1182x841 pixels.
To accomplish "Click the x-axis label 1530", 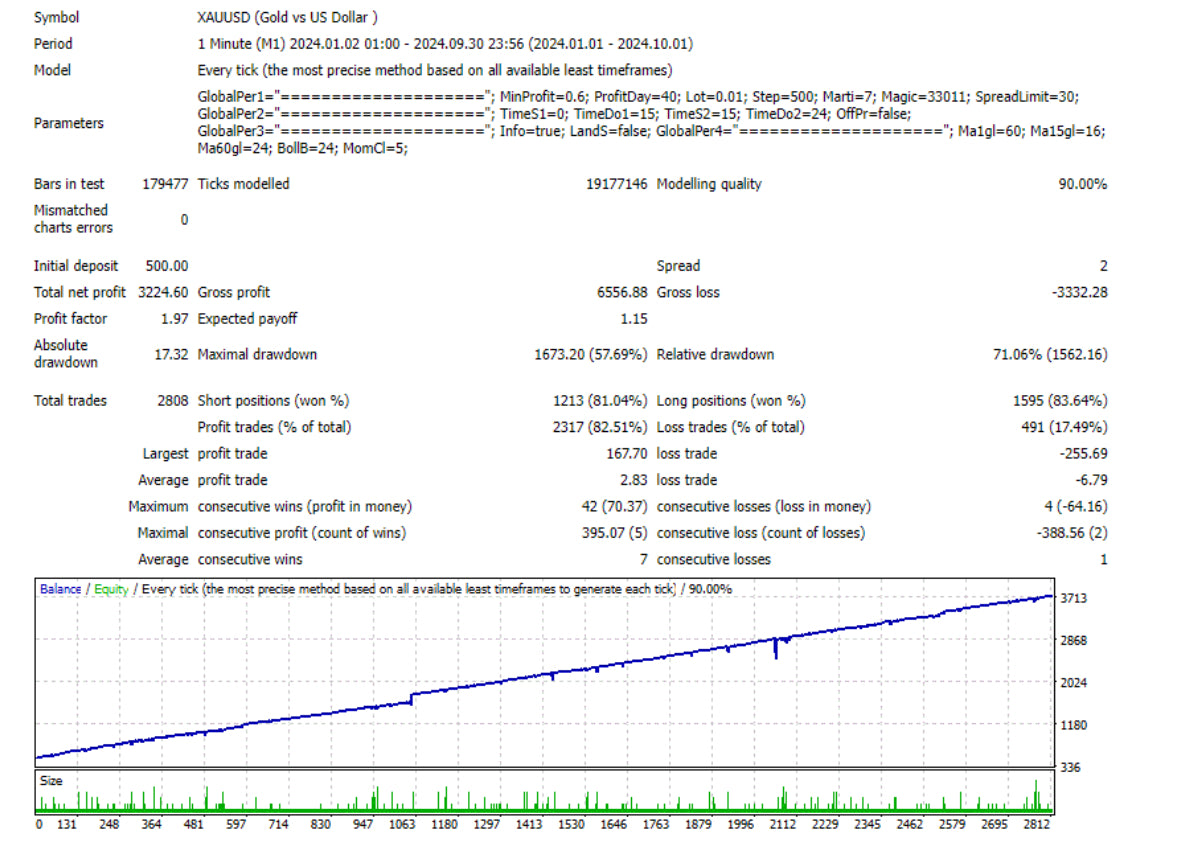I will tap(571, 824).
